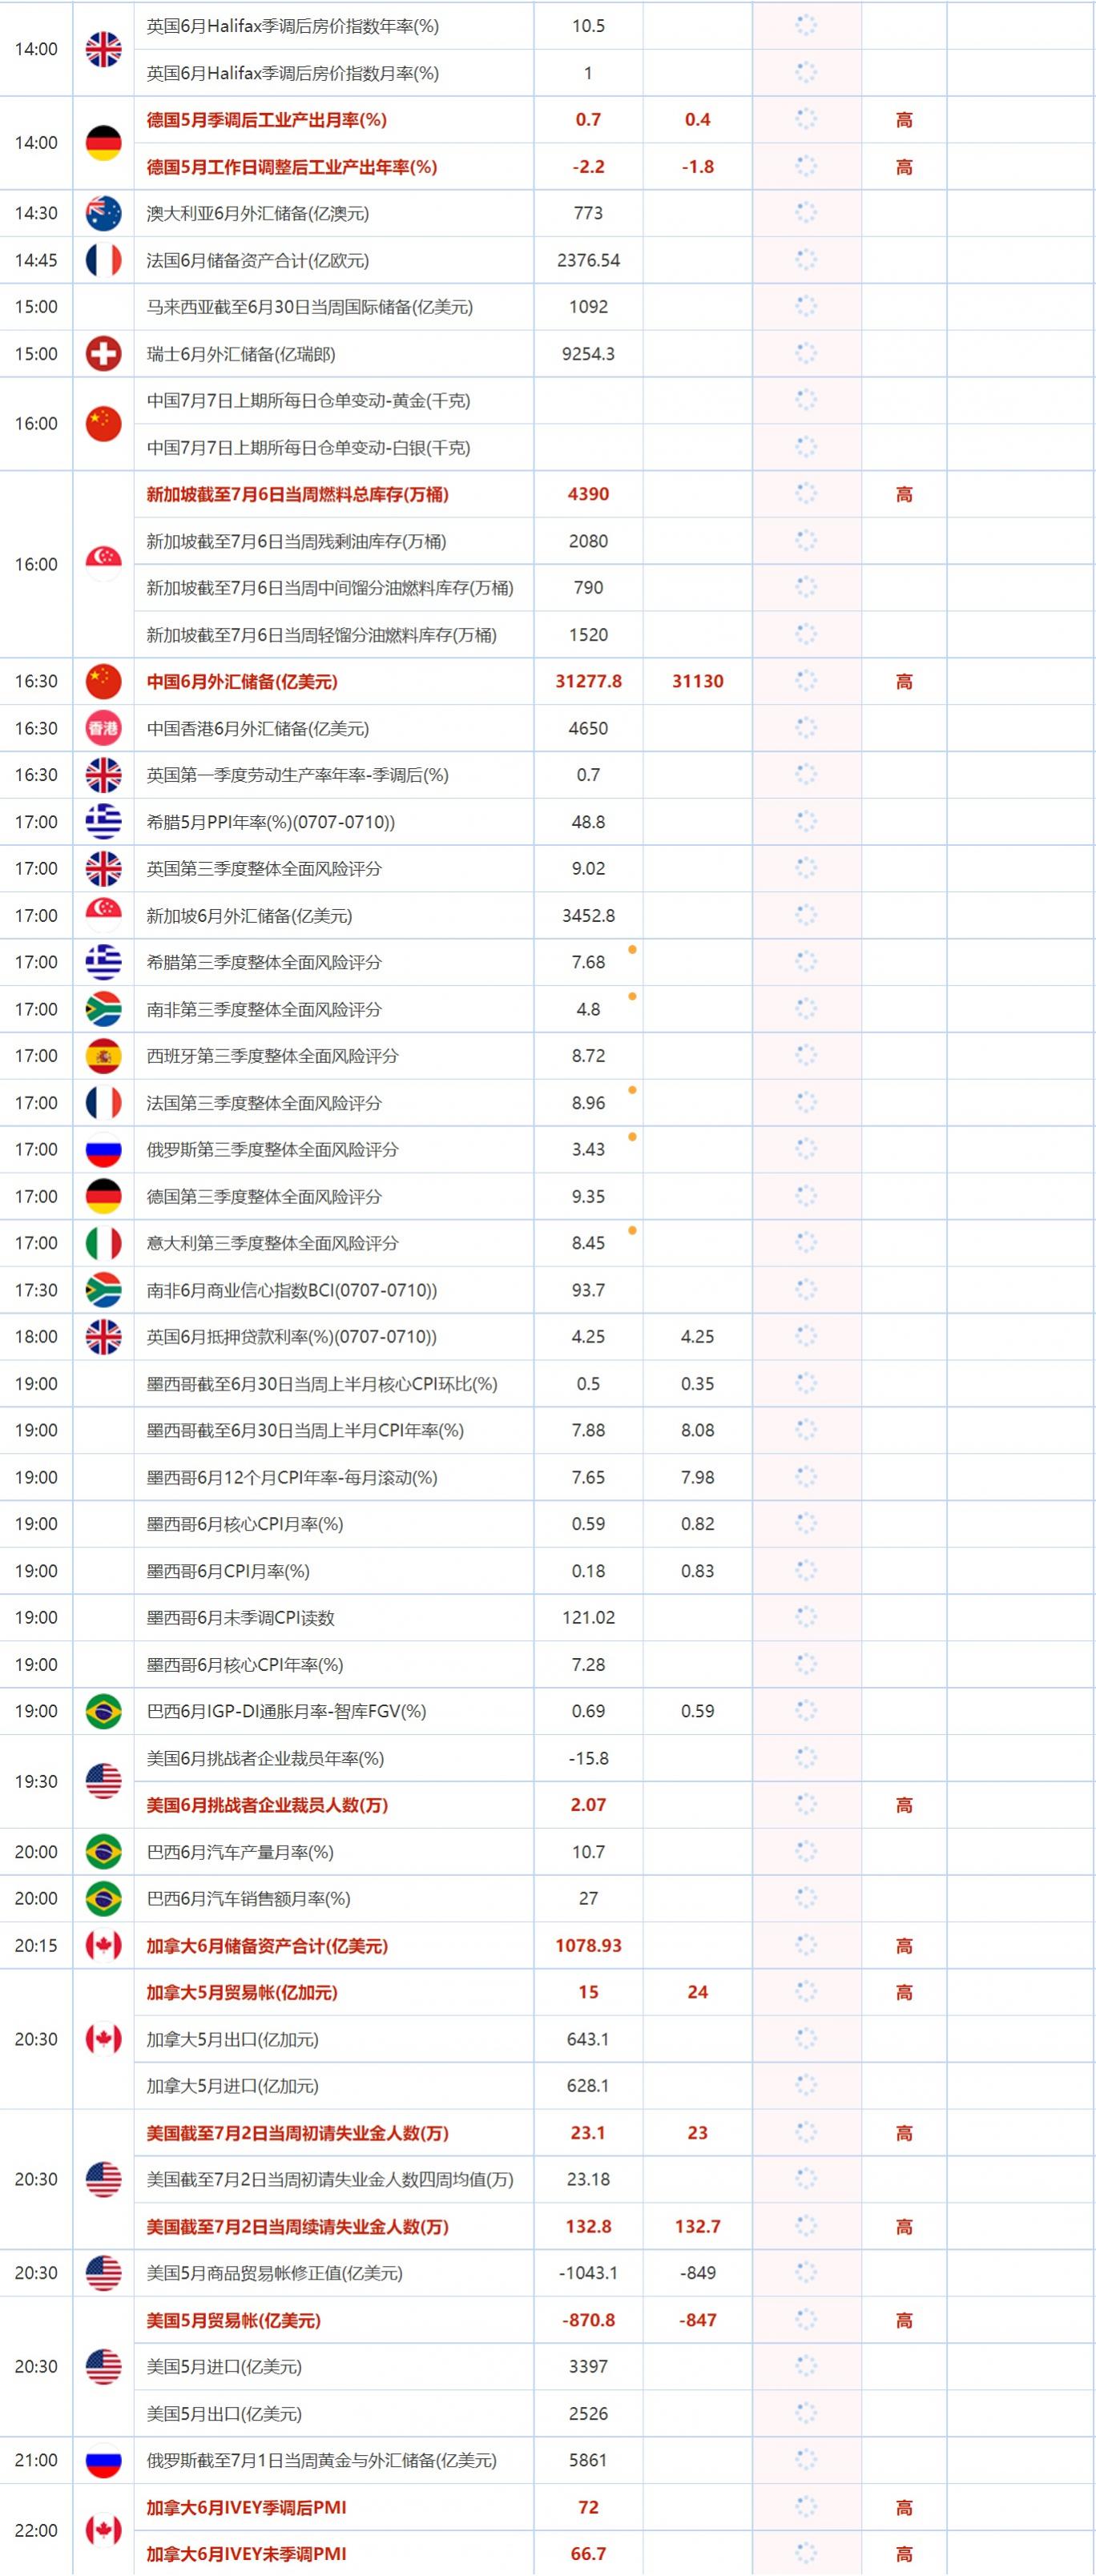Click the Canada flag beside 加拿大6月储备资产合计
Image resolution: width=1096 pixels, height=2576 pixels.
pyautogui.click(x=103, y=1945)
